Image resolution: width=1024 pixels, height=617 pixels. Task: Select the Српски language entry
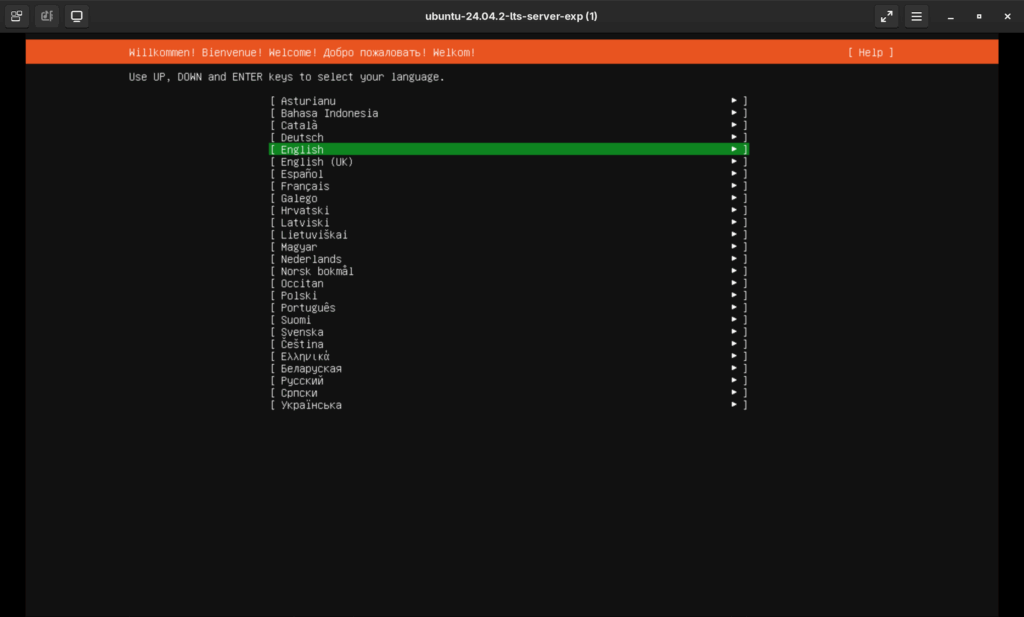click(509, 393)
